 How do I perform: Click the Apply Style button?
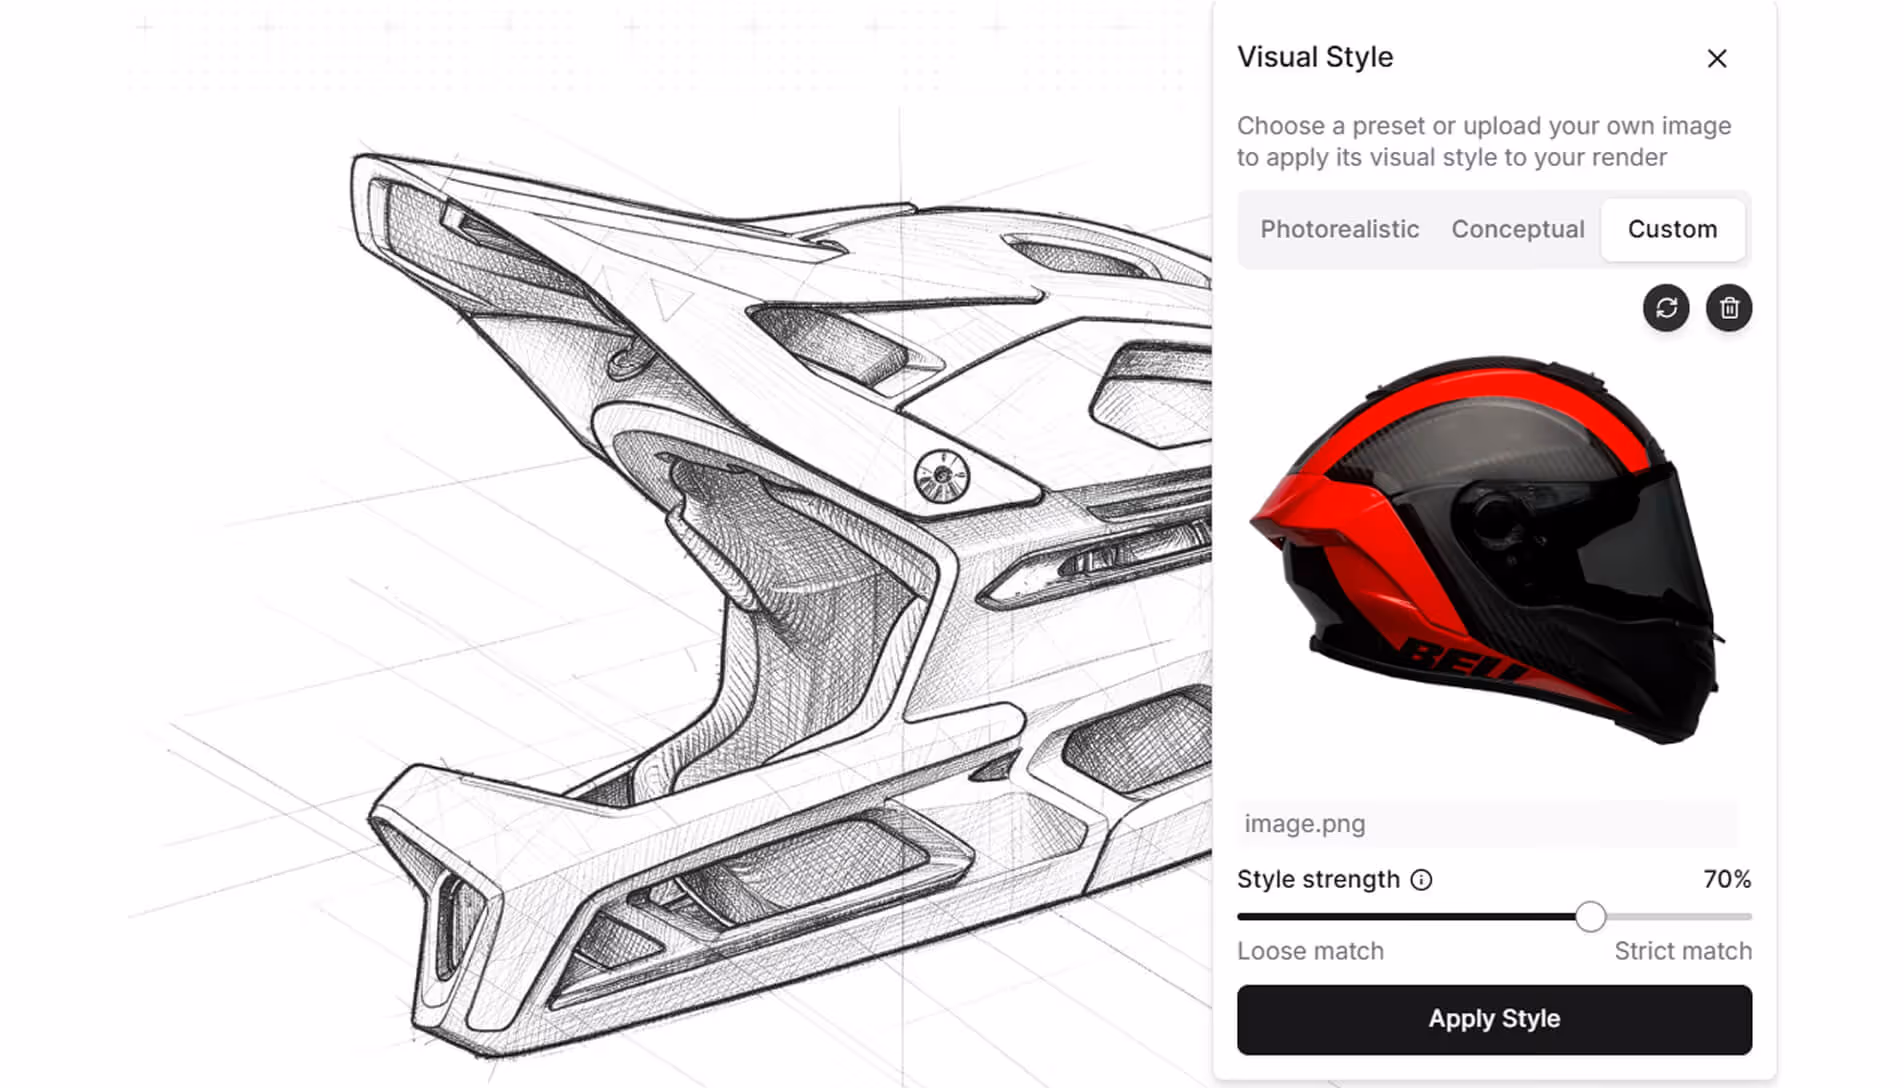(x=1494, y=1019)
